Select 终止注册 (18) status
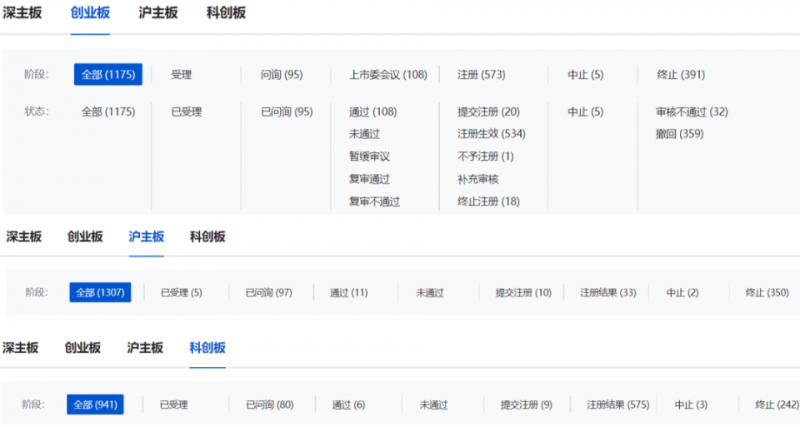The image size is (800, 427). coord(488,202)
